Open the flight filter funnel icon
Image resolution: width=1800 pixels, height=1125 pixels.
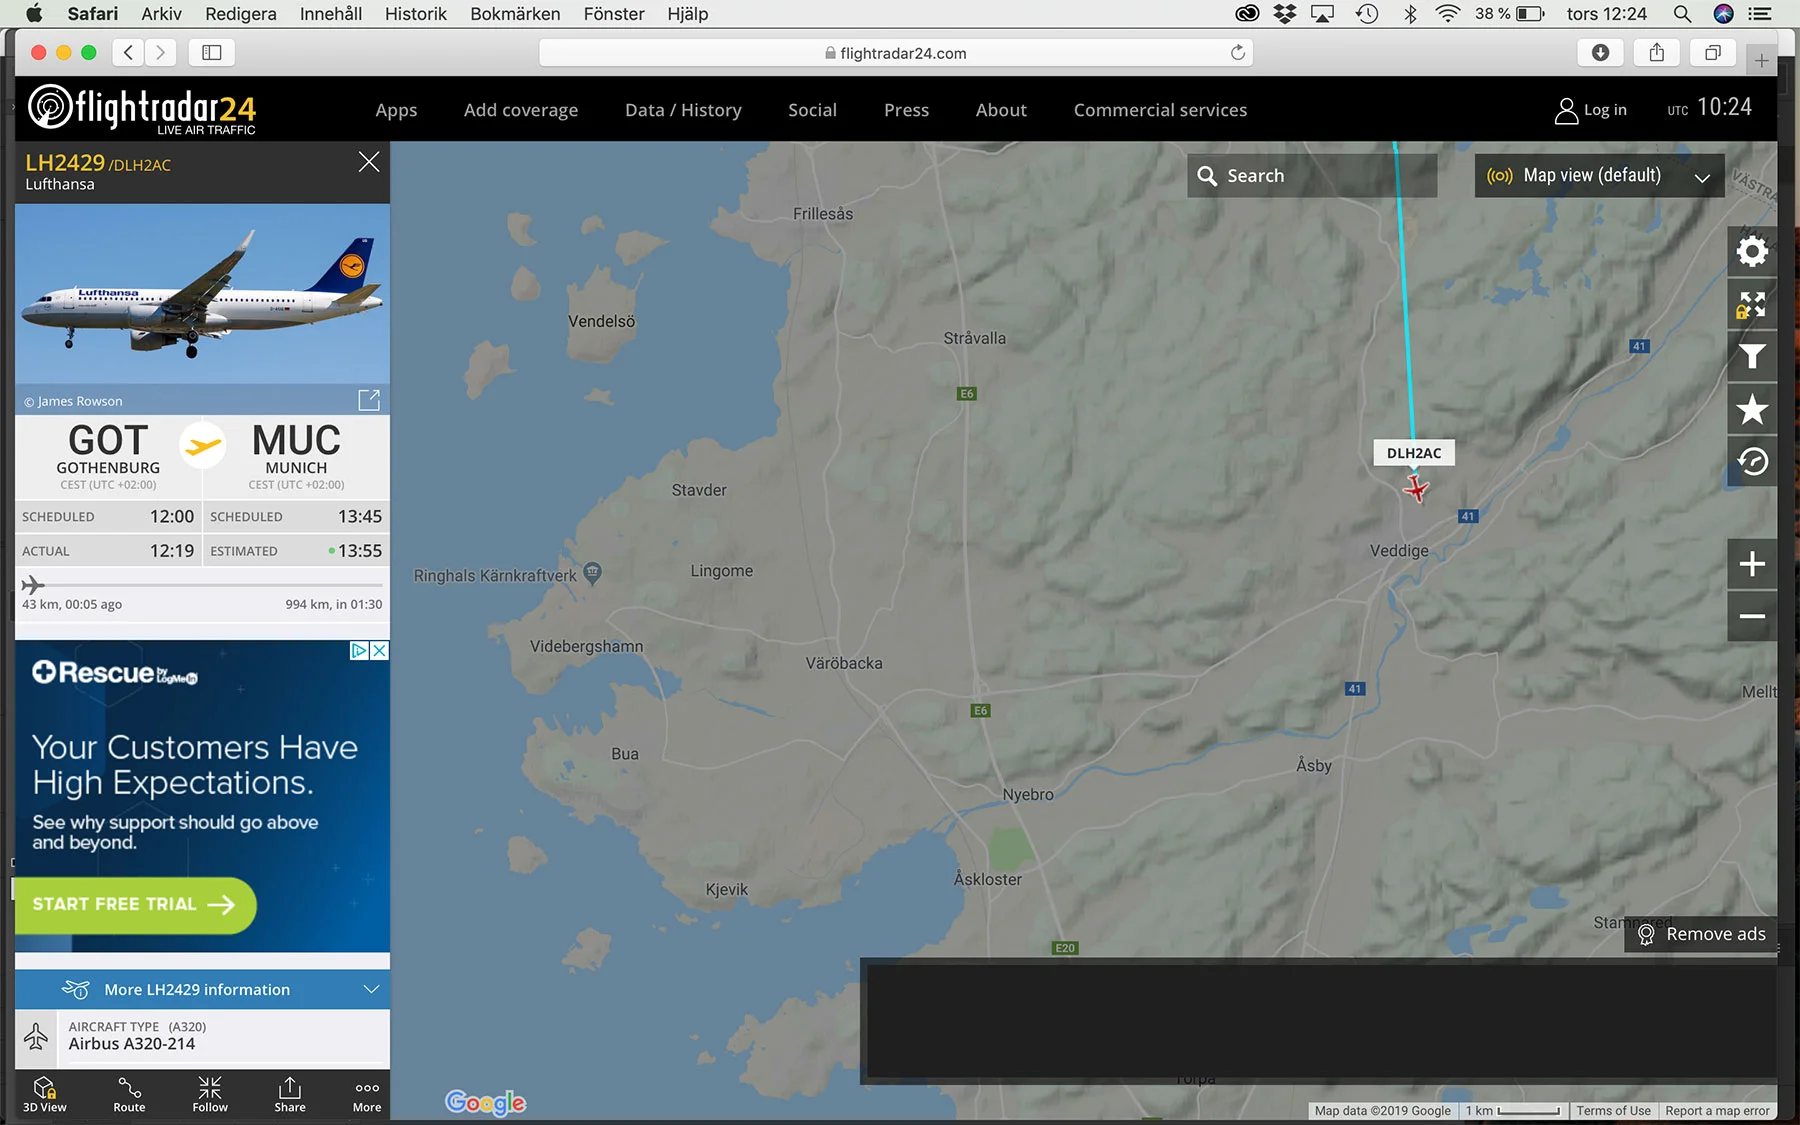[1752, 357]
